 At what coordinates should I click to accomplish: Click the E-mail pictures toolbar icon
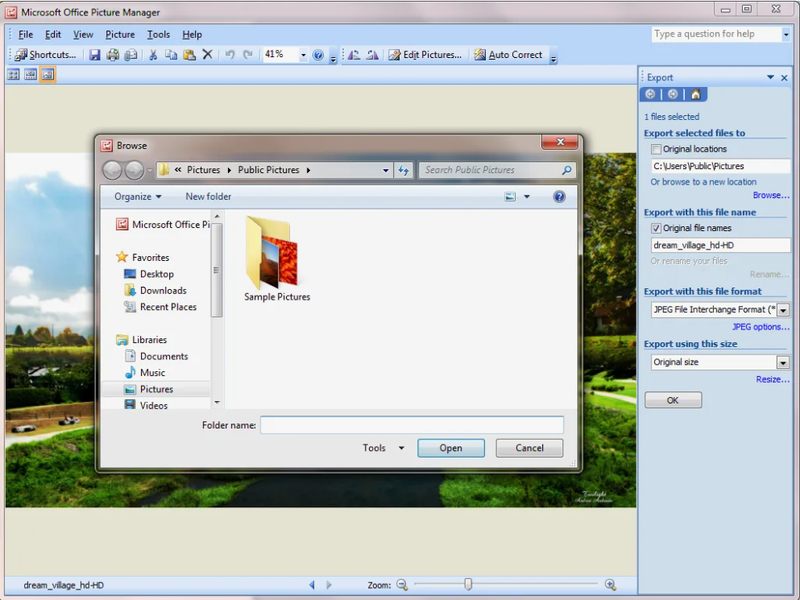[131, 55]
